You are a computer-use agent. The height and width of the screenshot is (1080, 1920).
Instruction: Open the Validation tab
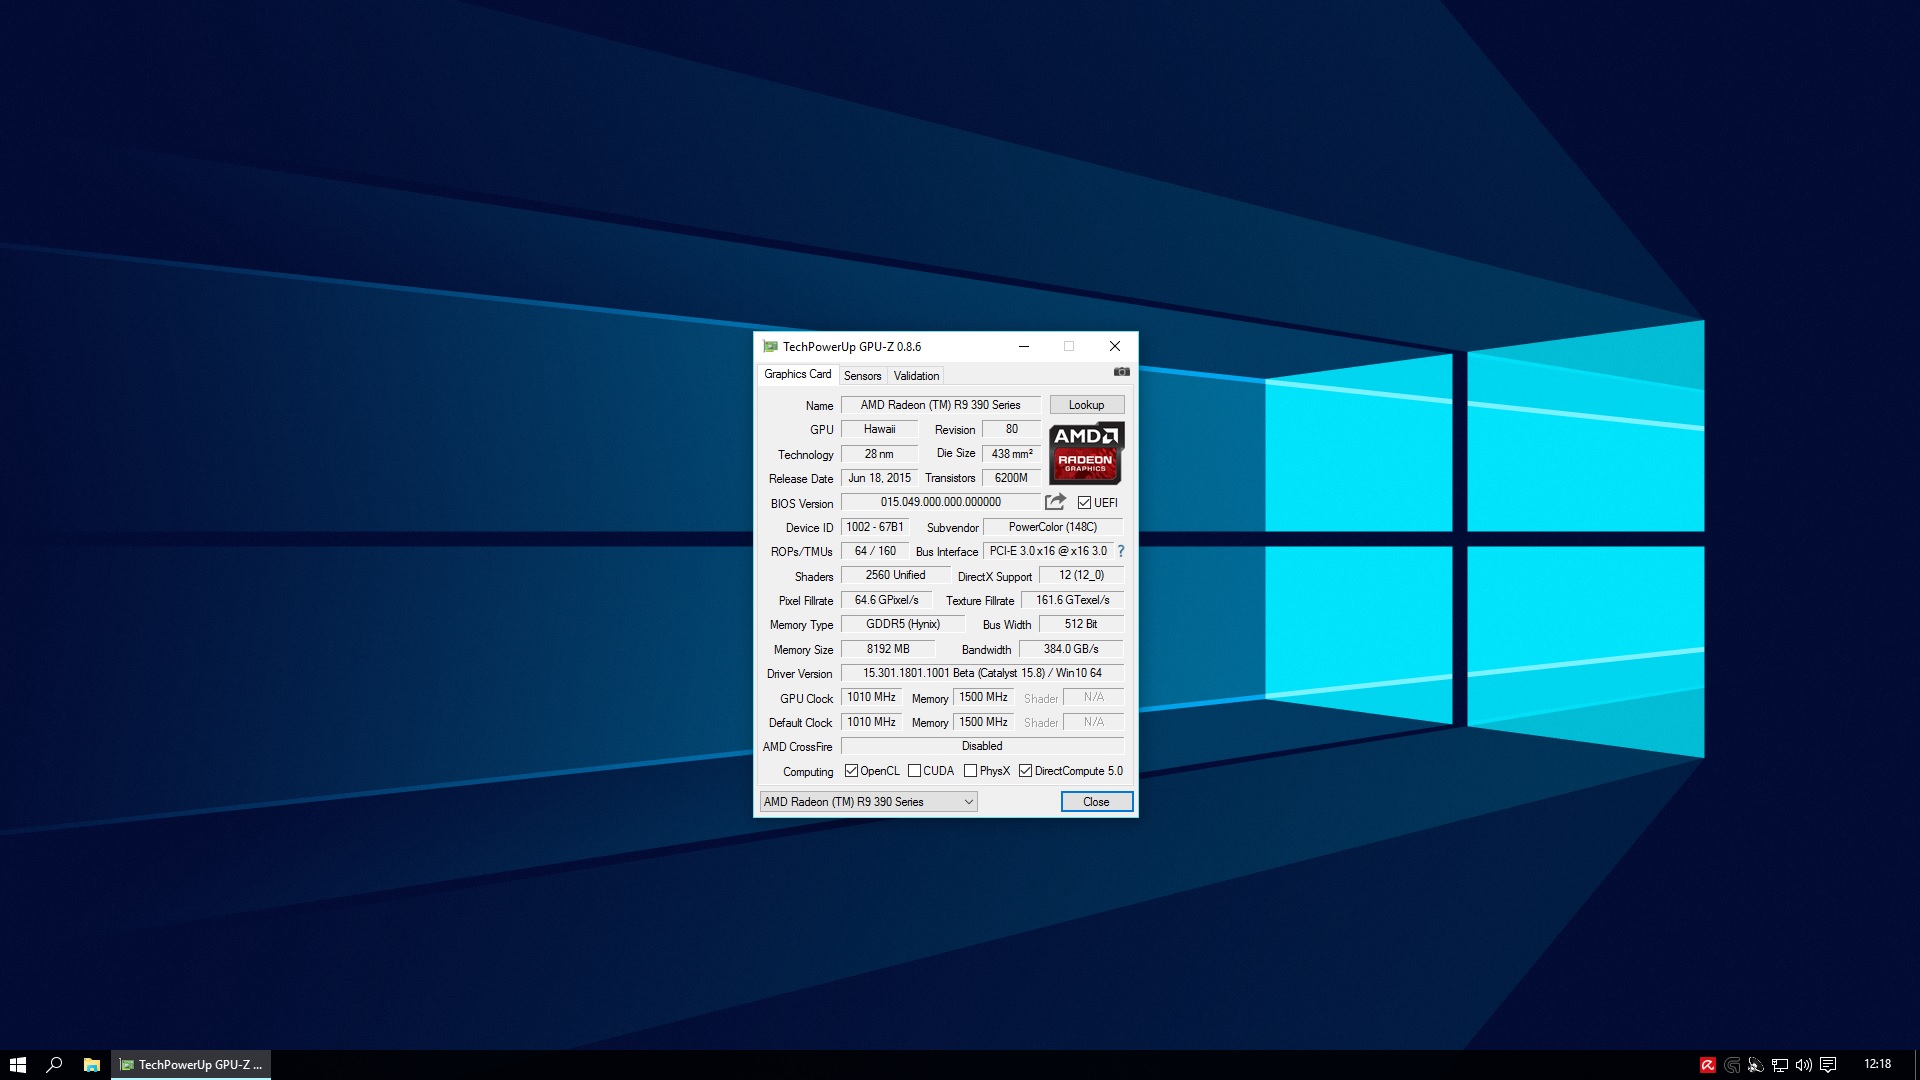[916, 376]
